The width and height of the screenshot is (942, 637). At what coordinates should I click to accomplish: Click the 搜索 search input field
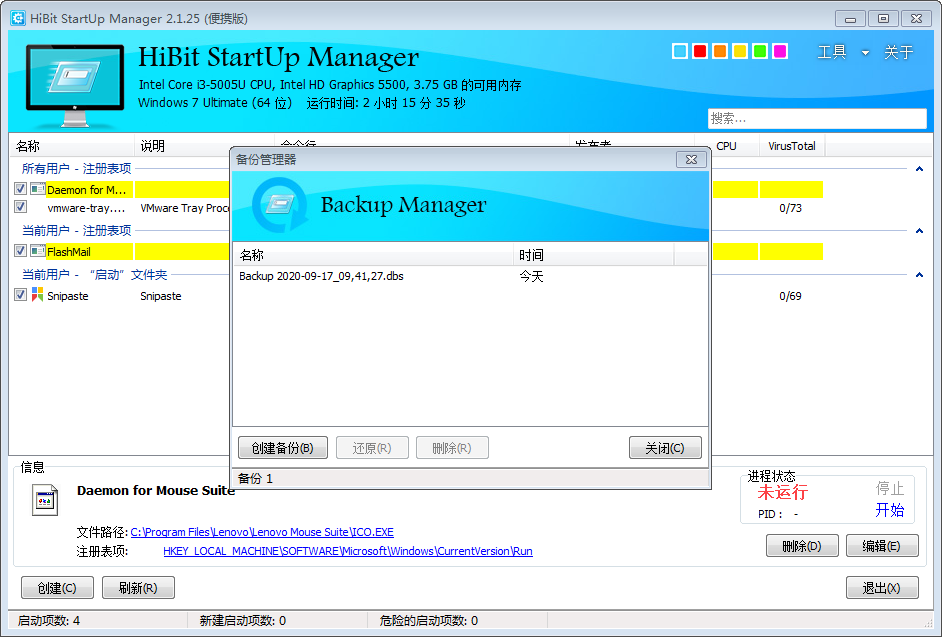tap(816, 119)
